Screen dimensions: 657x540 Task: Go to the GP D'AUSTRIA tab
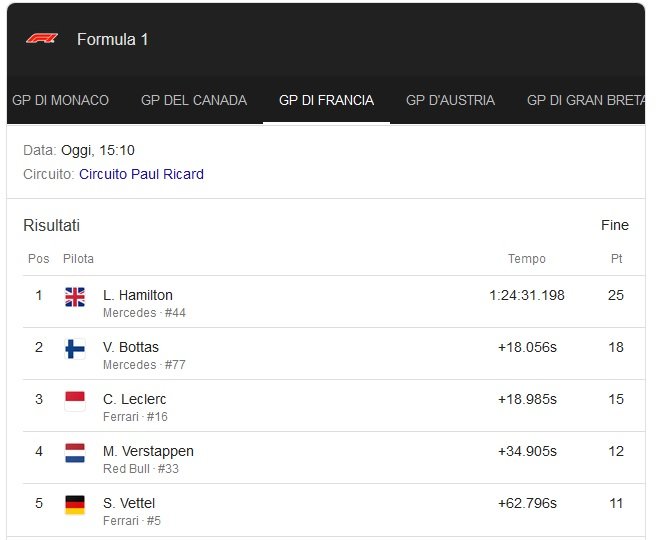tap(450, 100)
